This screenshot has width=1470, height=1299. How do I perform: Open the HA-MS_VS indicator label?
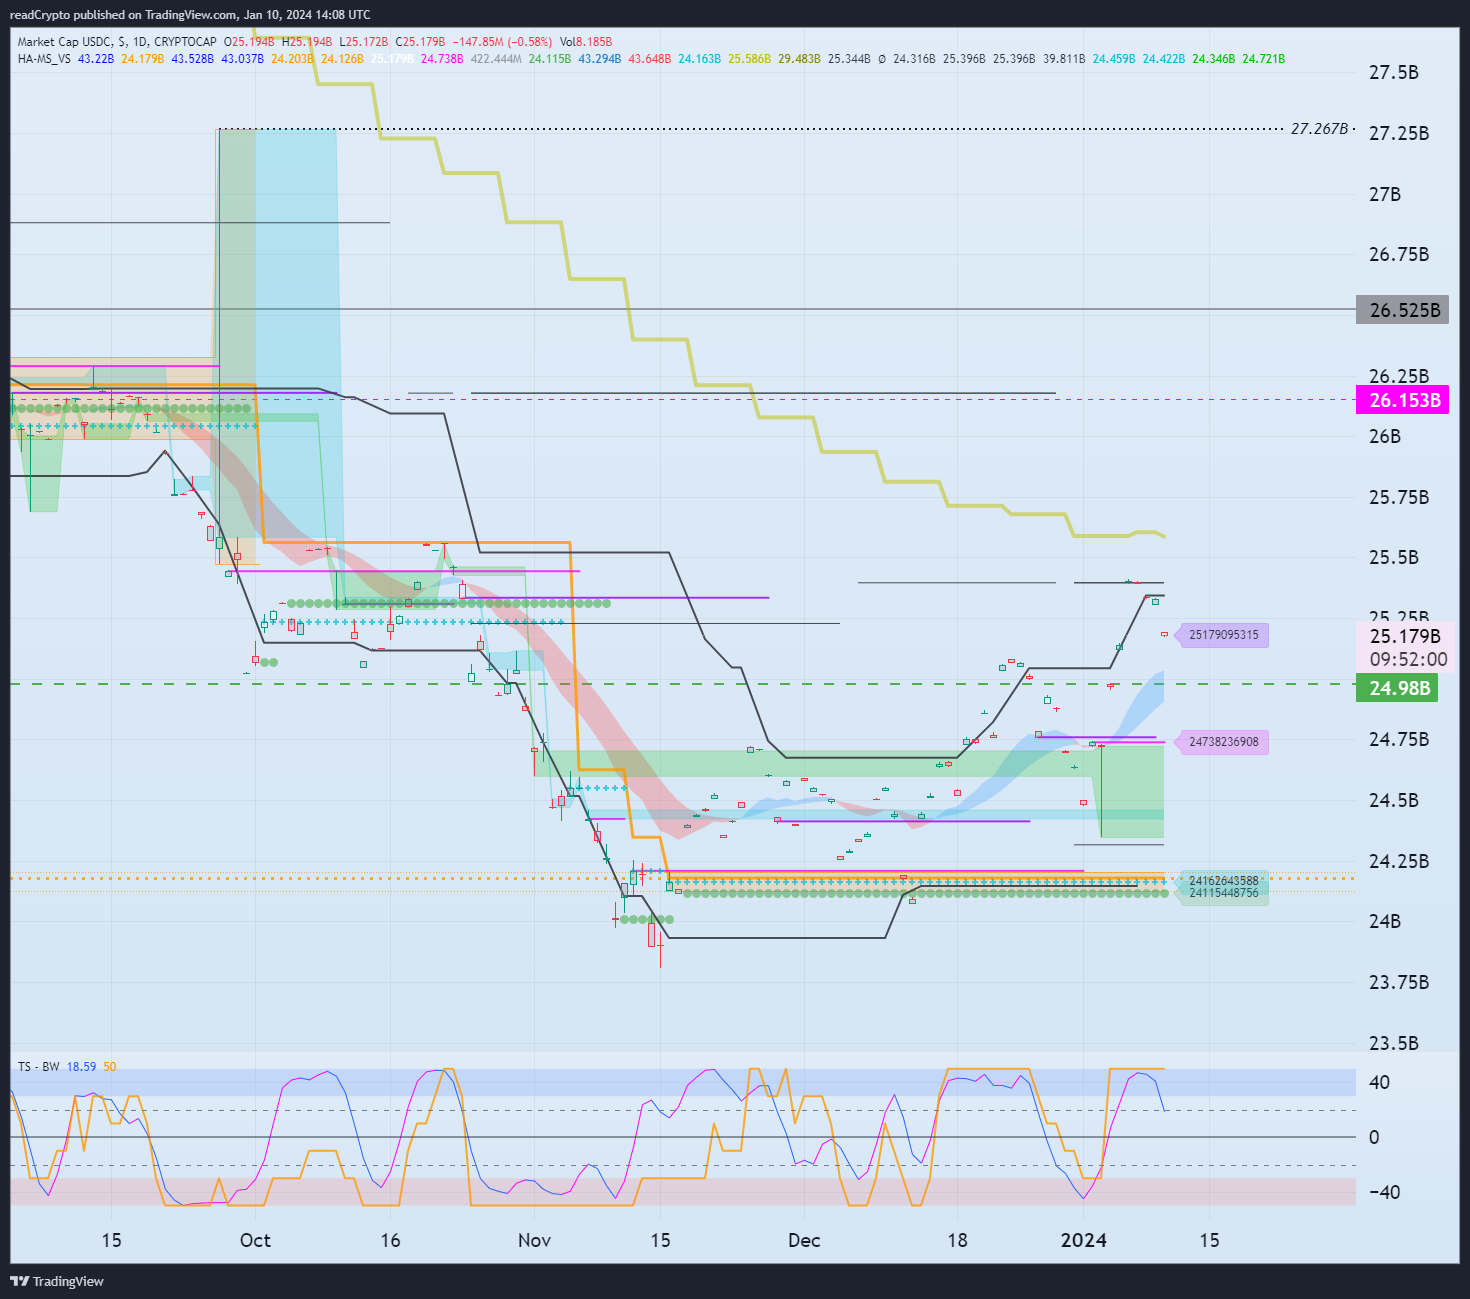click(44, 59)
